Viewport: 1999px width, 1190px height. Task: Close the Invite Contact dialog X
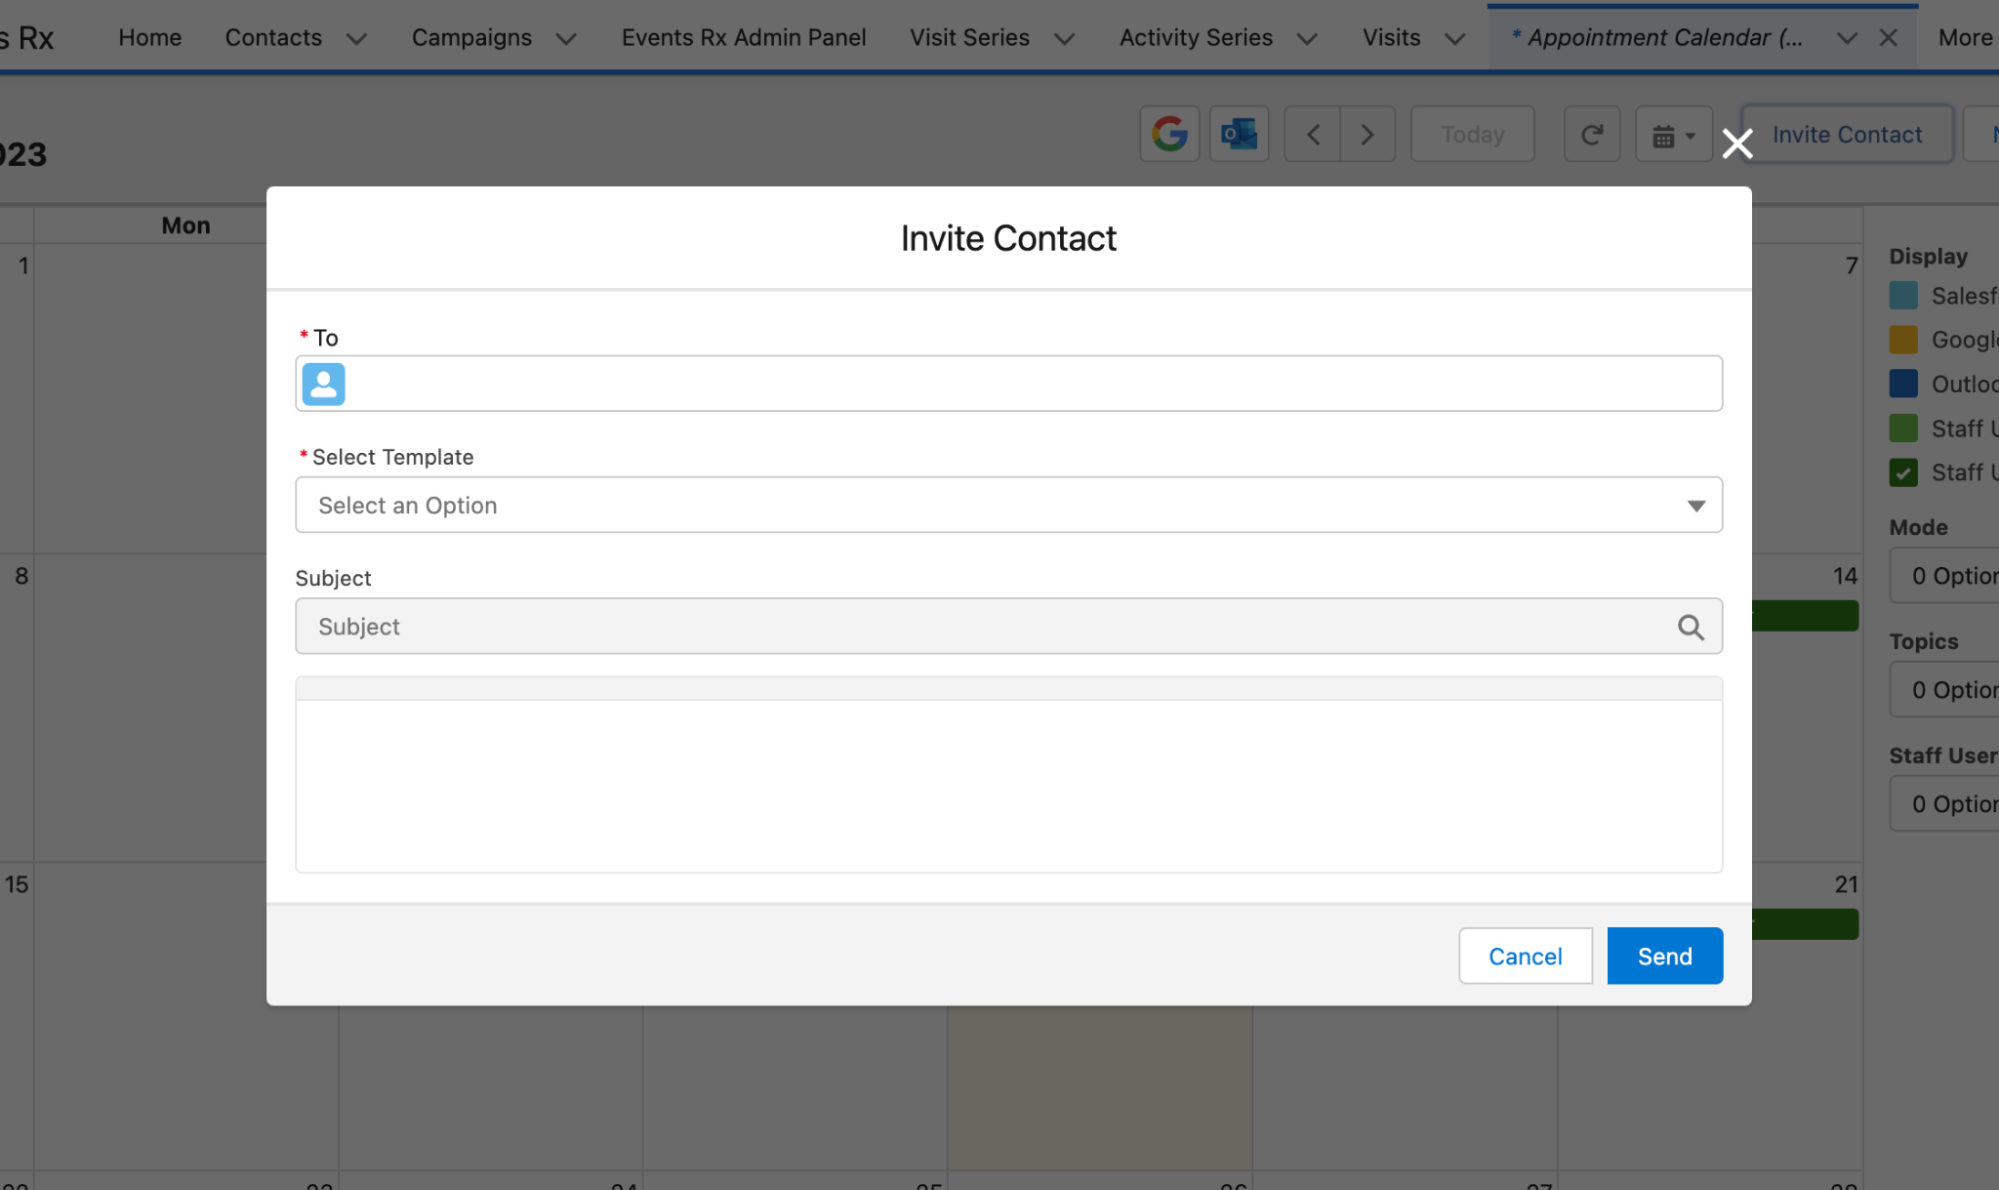[1737, 144]
